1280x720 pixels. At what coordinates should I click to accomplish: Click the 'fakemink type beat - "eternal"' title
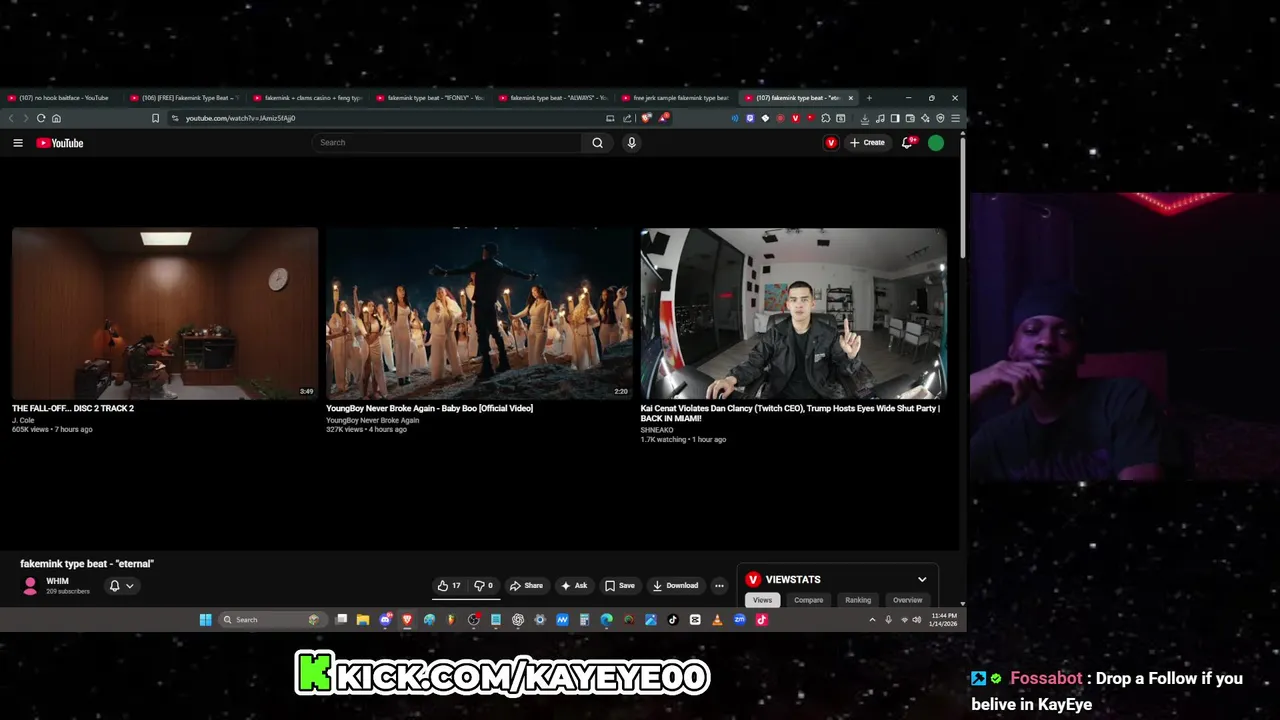[87, 564]
